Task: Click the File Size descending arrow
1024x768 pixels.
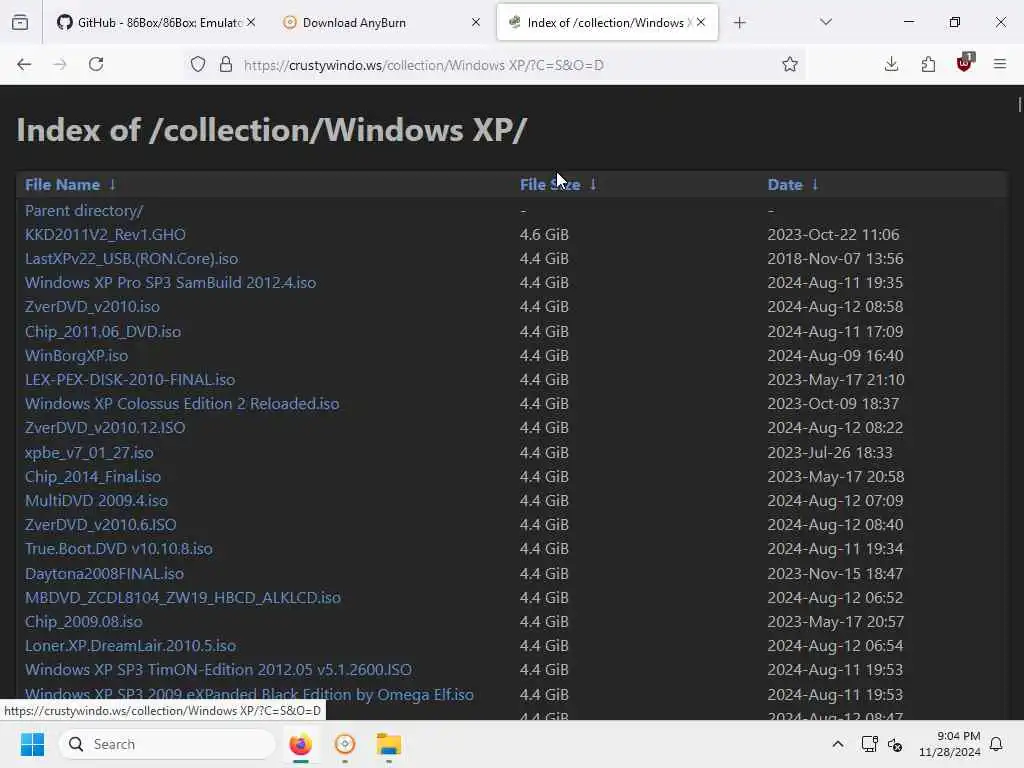Action: click(593, 185)
